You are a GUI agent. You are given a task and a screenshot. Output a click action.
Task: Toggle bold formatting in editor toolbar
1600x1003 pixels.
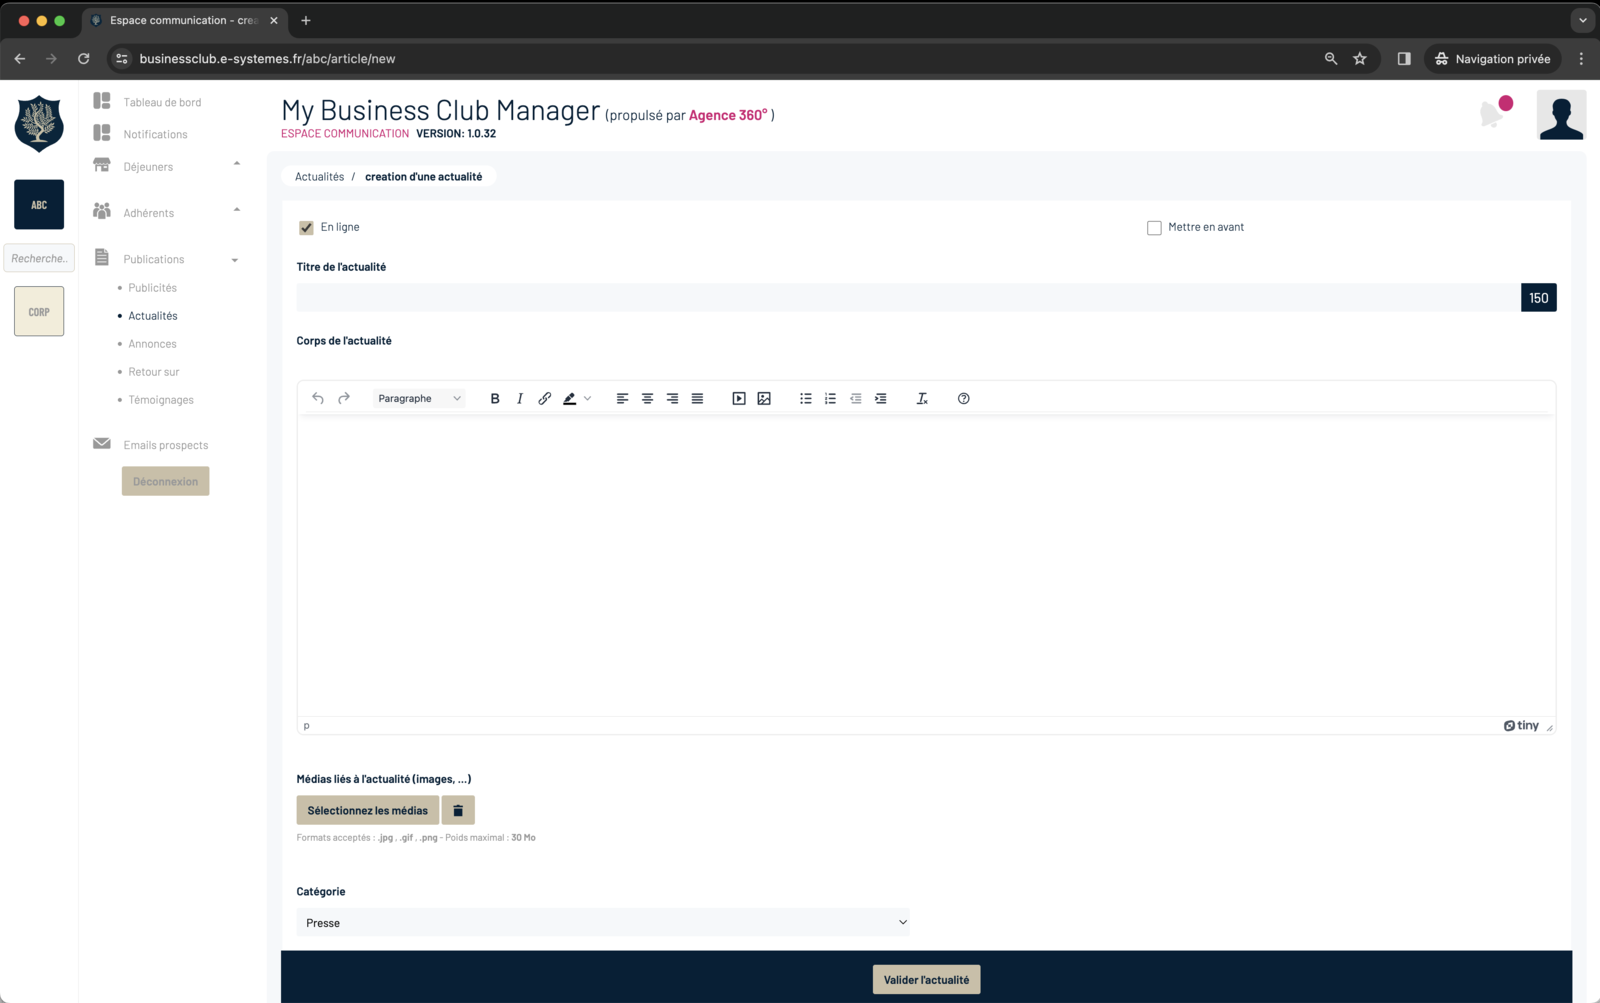point(495,398)
